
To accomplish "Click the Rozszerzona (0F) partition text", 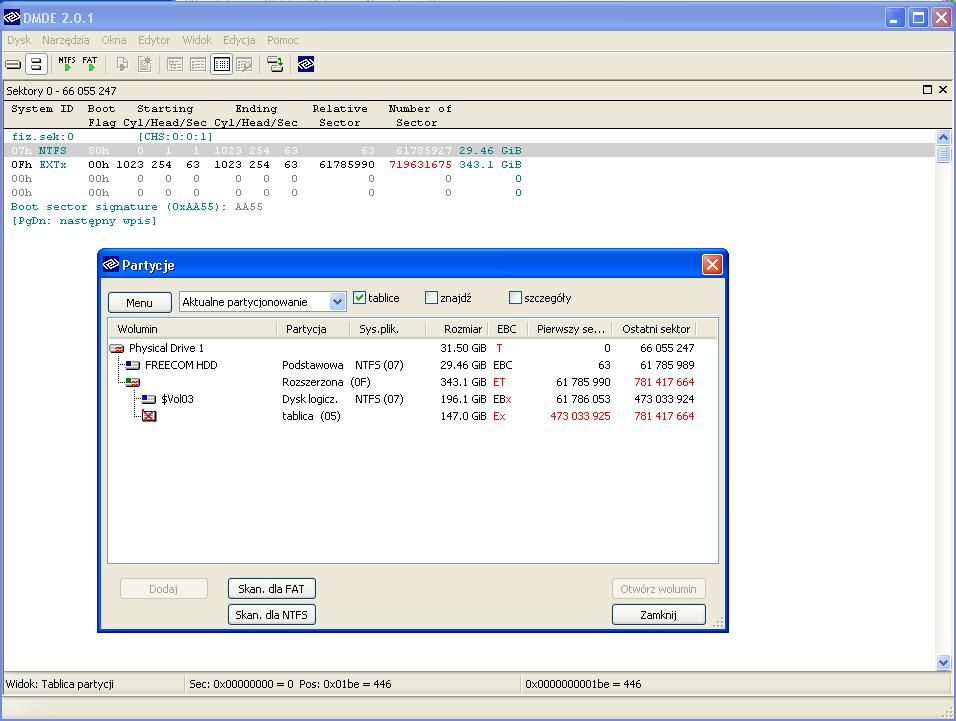I will [x=326, y=382].
